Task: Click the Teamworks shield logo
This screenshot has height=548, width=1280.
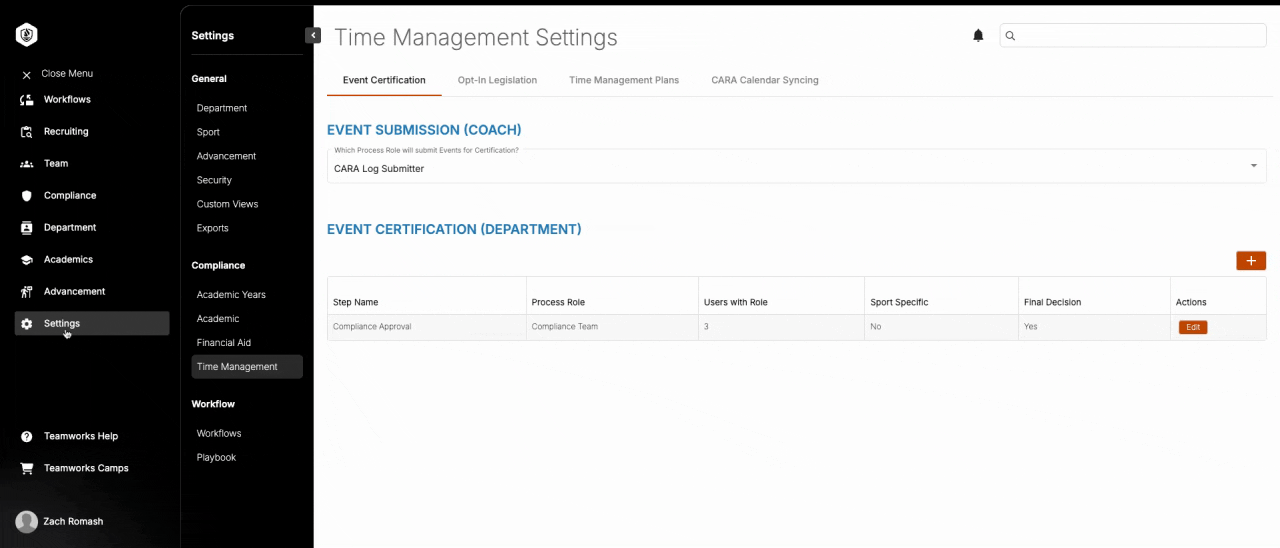Action: 27,35
